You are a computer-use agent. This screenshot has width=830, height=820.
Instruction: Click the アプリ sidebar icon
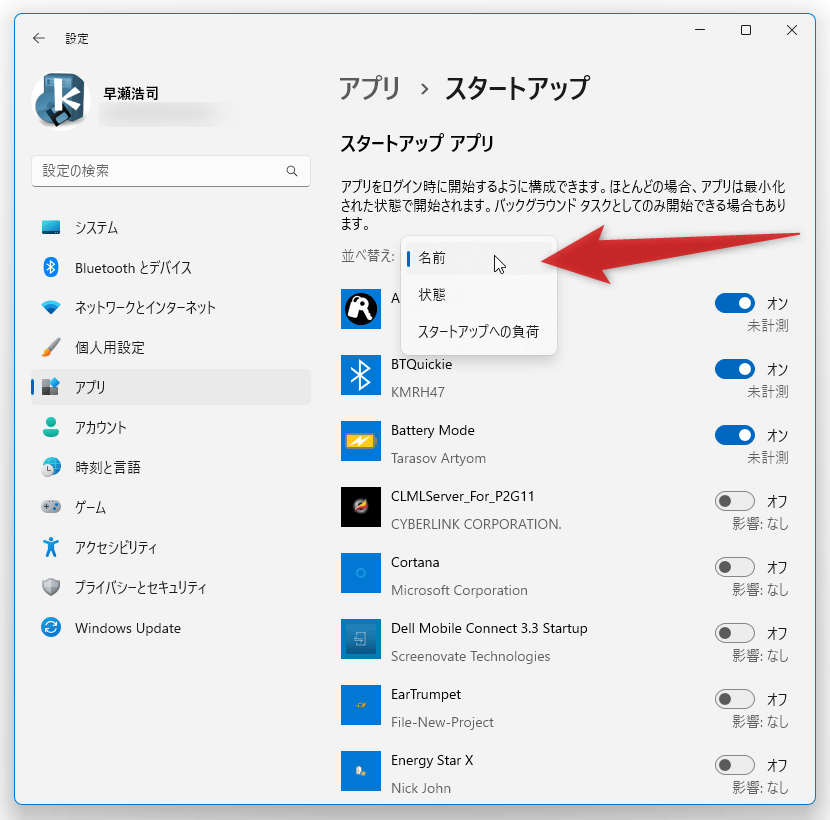coord(51,387)
